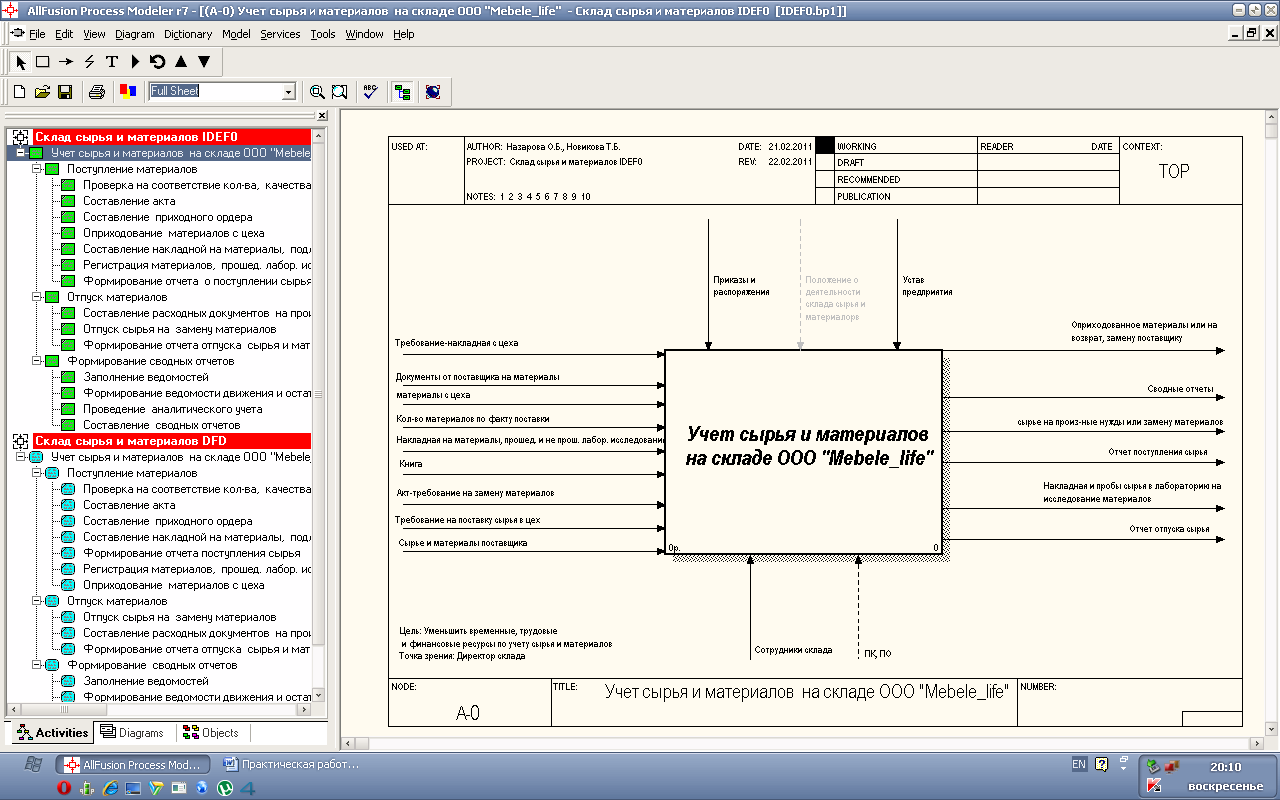
Task: Go to child diagram with down triangle
Action: pos(203,61)
